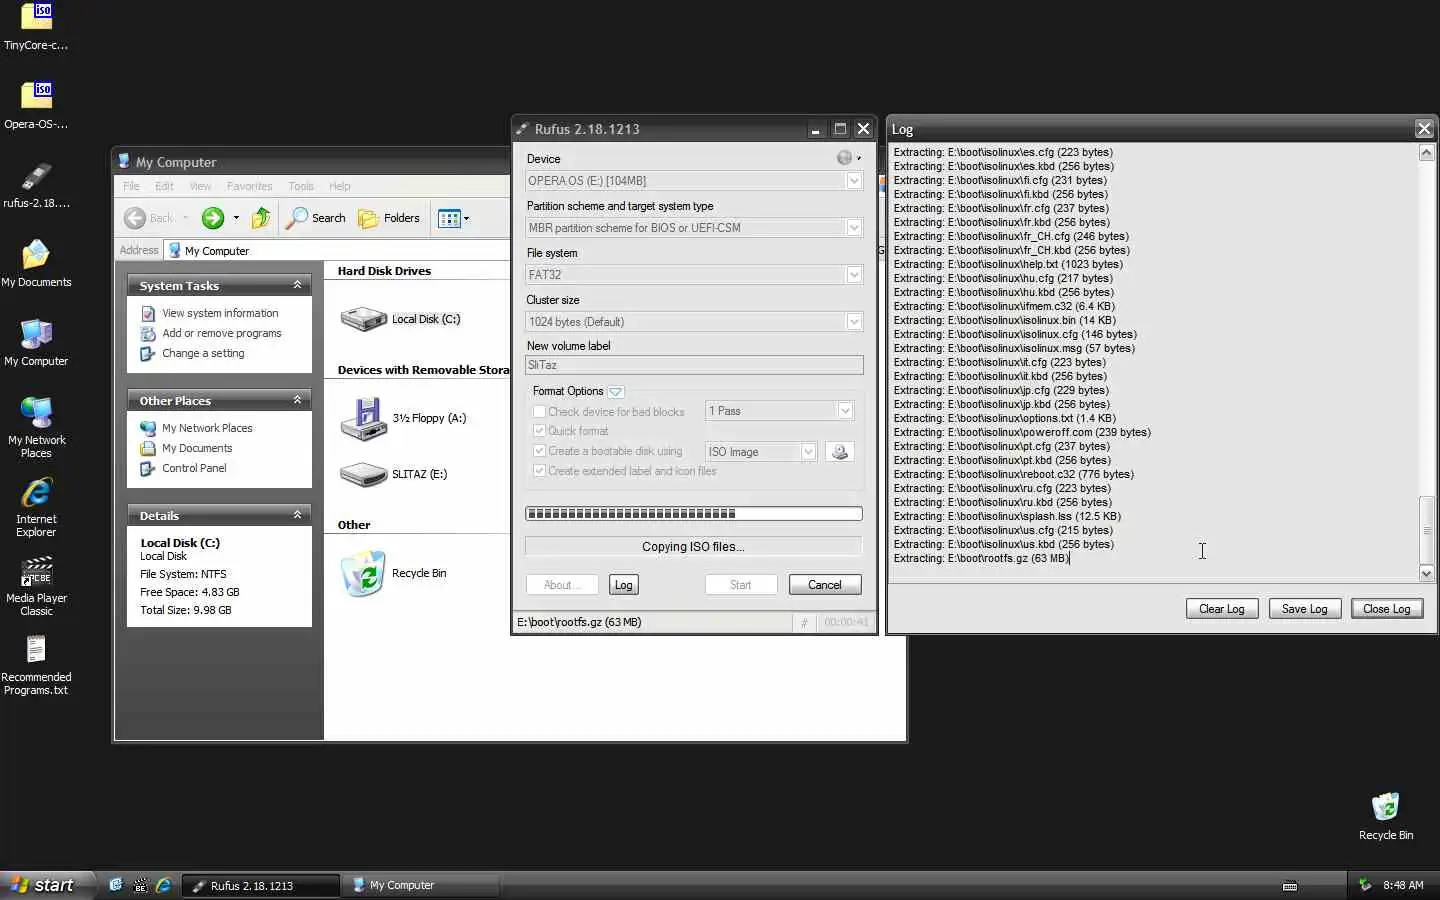Open Edit menu in My Computer
This screenshot has width=1440, height=900.
[164, 186]
